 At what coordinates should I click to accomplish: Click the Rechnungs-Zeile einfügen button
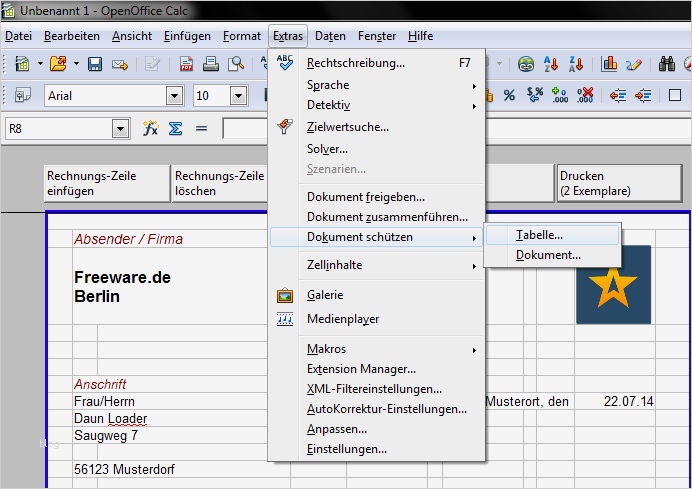pyautogui.click(x=107, y=184)
